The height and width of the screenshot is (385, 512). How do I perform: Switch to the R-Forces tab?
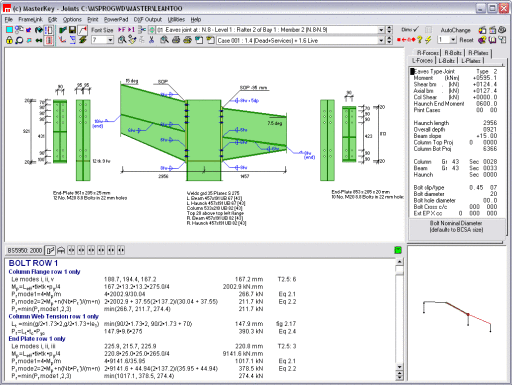428,53
